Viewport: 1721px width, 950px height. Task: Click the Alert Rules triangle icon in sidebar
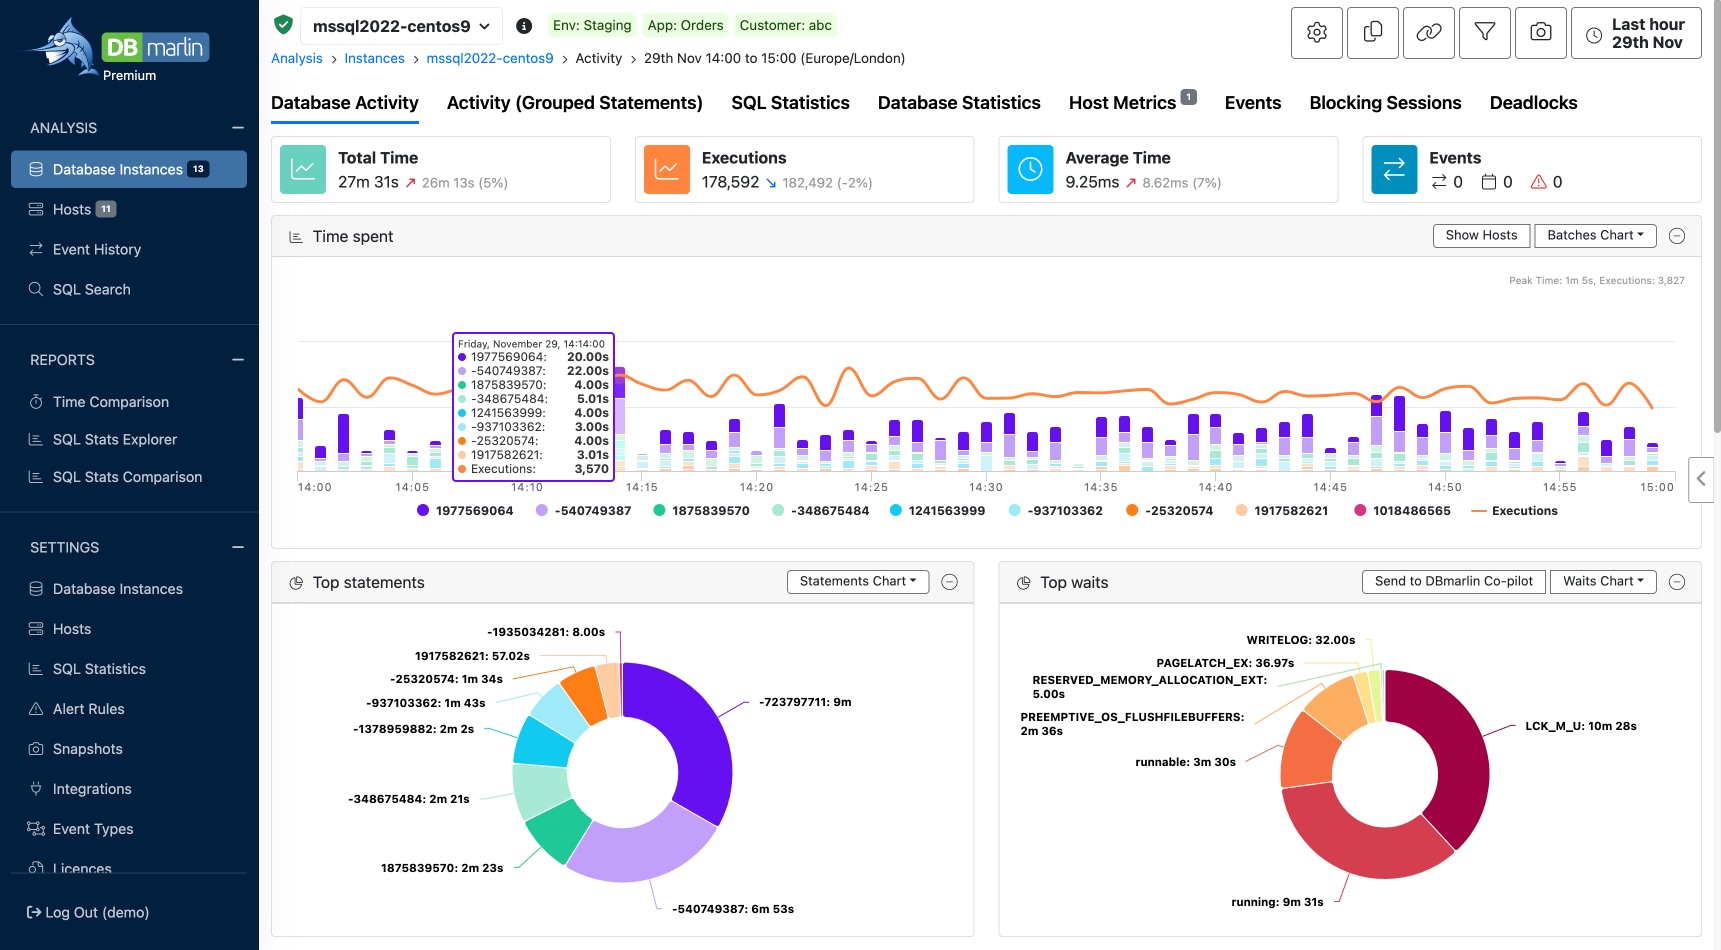pyautogui.click(x=36, y=709)
